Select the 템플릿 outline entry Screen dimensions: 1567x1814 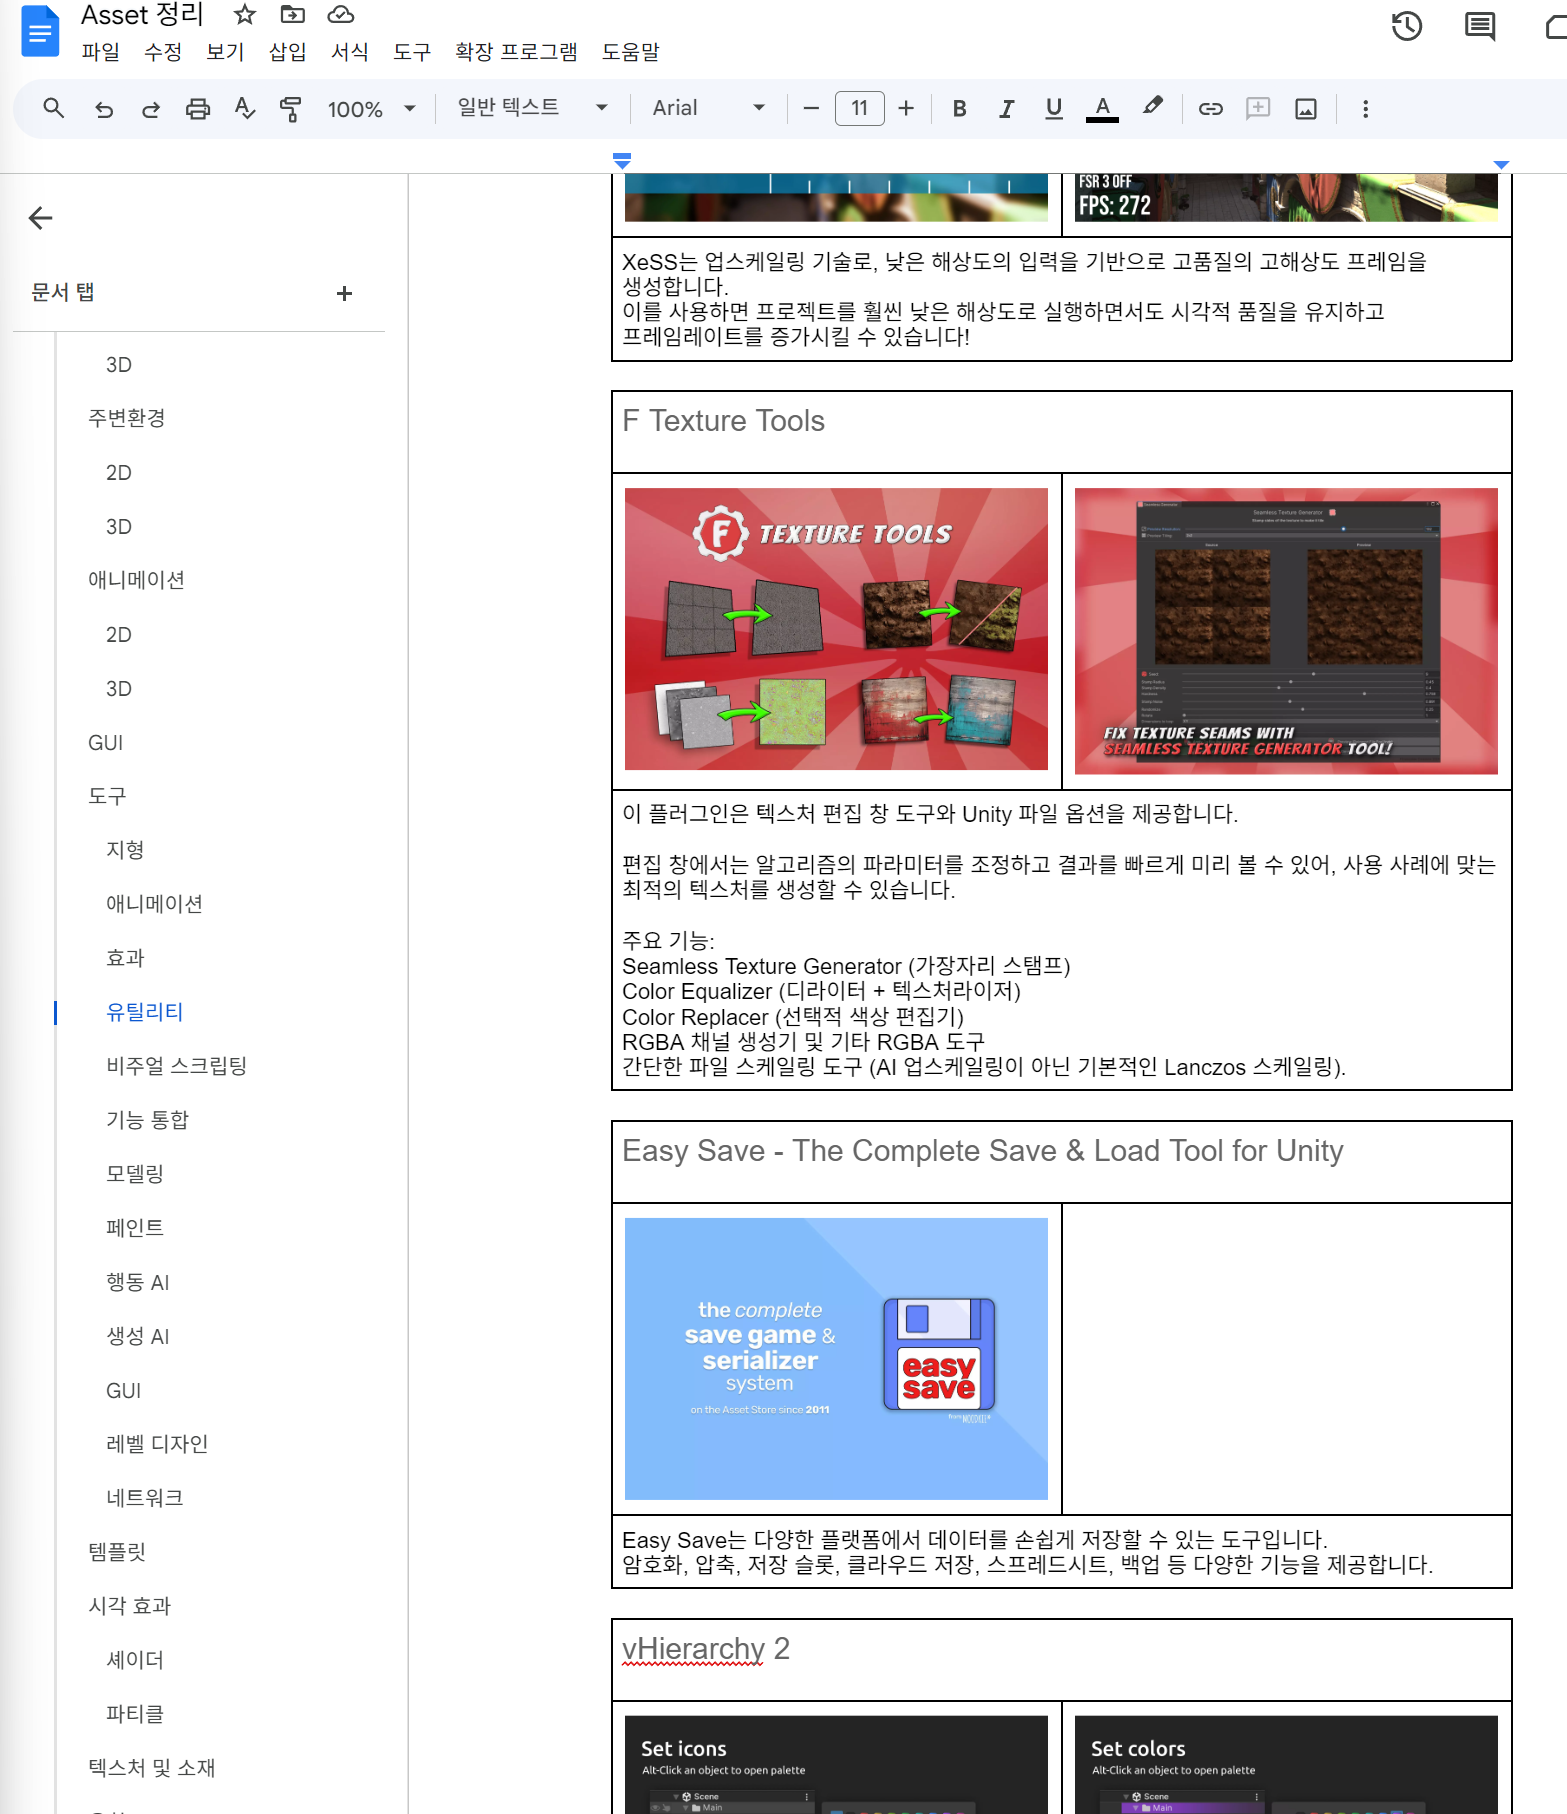[117, 1552]
